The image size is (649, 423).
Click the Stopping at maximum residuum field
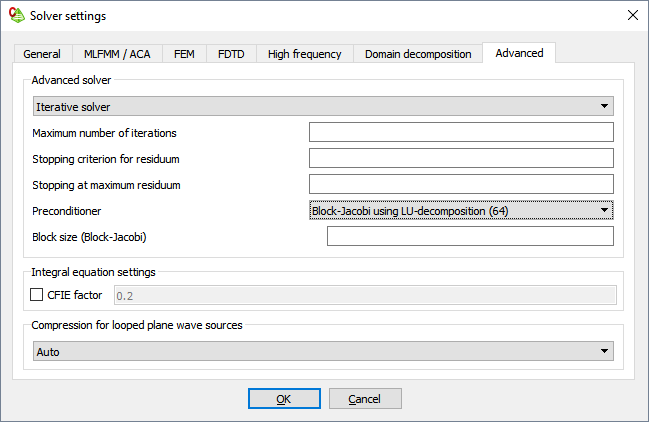460,184
